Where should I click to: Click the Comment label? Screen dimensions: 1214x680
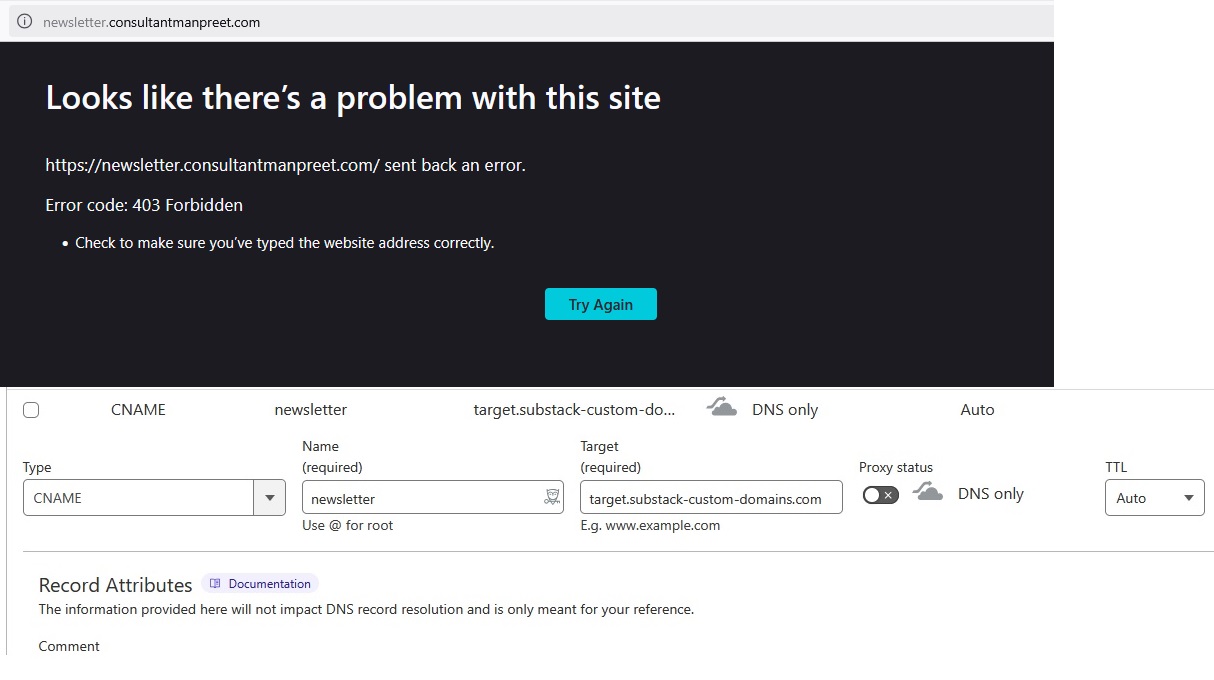coord(69,646)
